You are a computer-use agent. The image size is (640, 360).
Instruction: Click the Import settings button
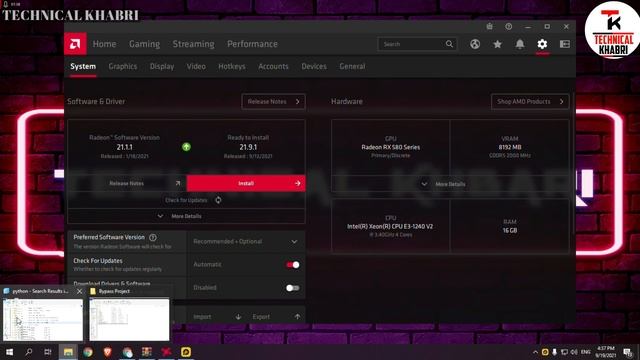pos(217,317)
